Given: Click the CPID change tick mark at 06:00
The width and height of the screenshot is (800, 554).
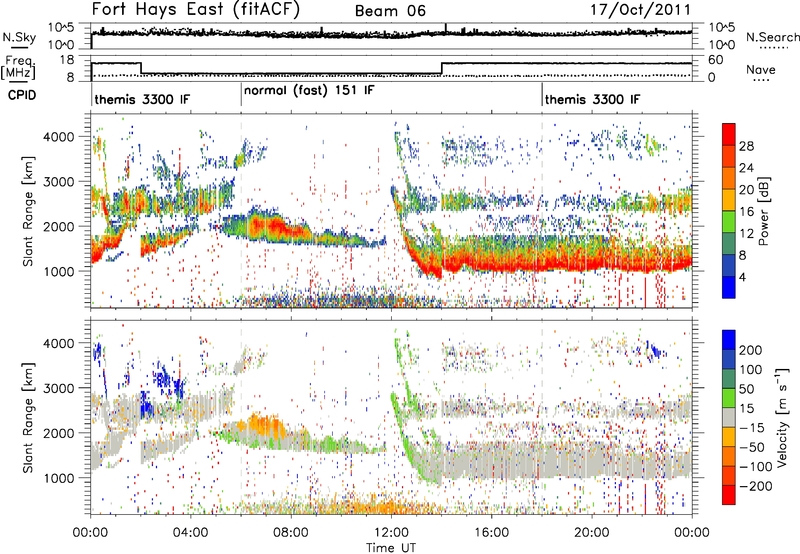Looking at the screenshot, I should coord(241,95).
